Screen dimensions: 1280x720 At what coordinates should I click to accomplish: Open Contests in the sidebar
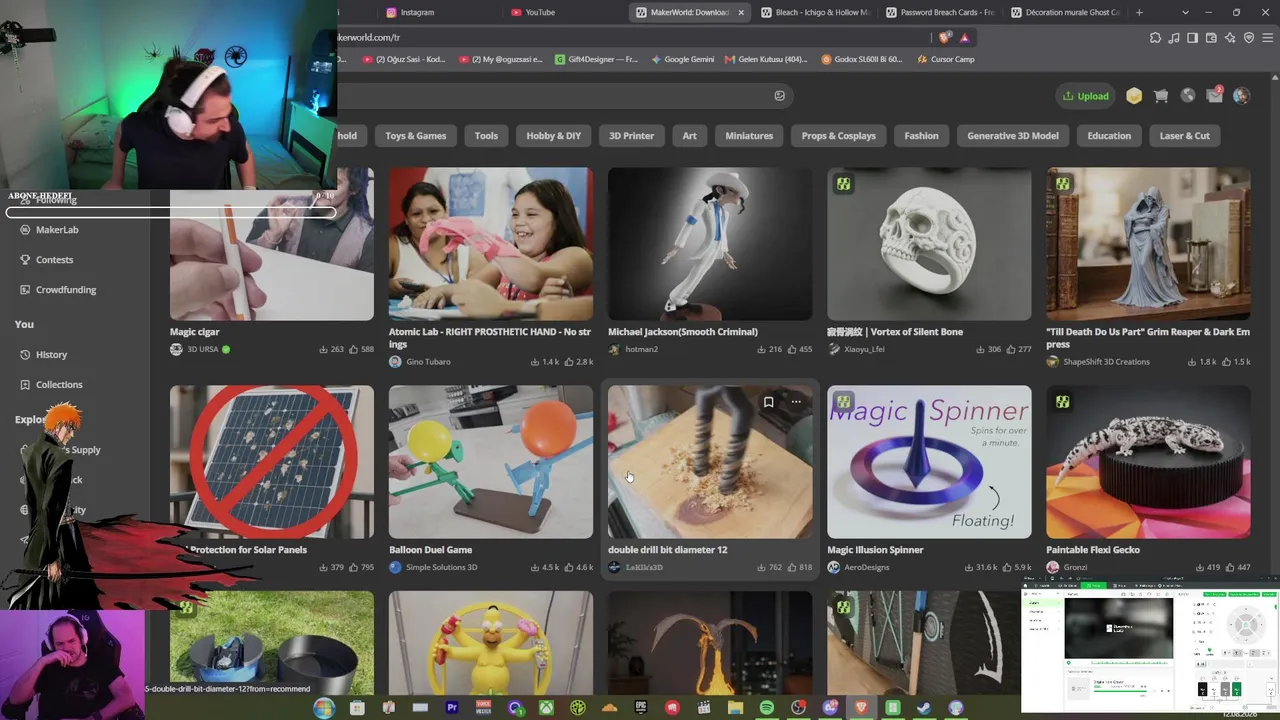coord(54,260)
